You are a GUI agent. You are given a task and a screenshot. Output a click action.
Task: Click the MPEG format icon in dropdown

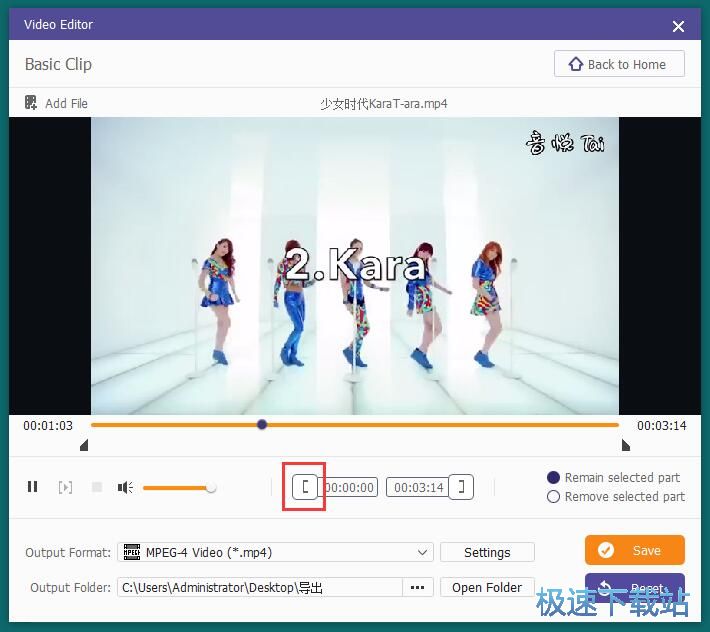pyautogui.click(x=132, y=552)
